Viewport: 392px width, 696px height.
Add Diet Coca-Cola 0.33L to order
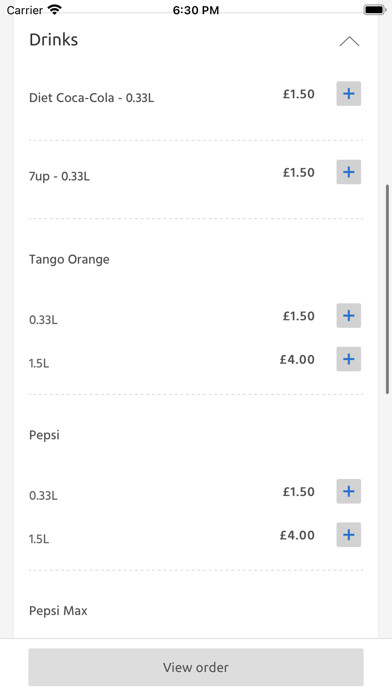click(348, 94)
